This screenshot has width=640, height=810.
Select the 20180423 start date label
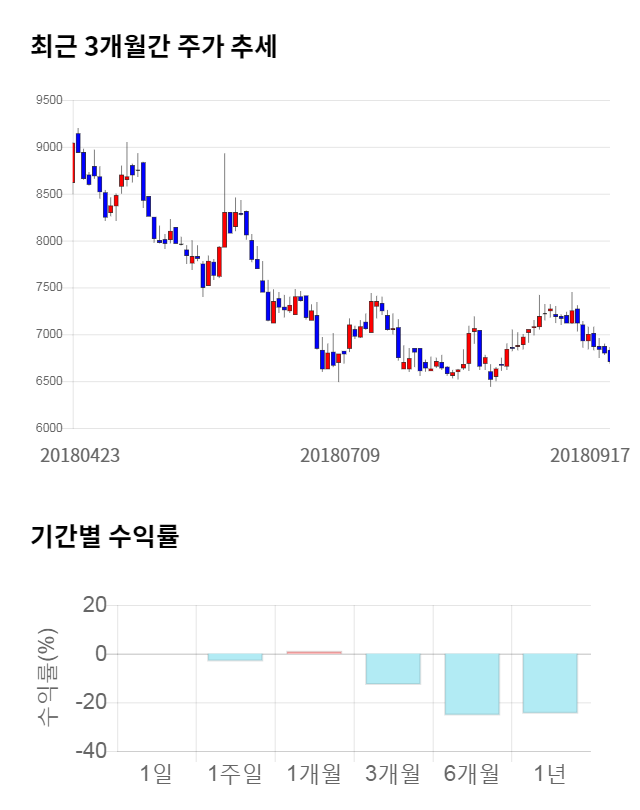coord(80,455)
